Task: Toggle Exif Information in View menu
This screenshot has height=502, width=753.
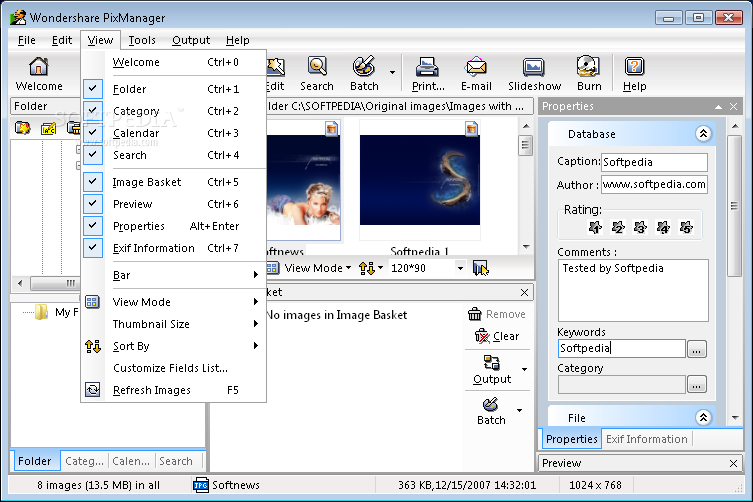Action: tap(93, 248)
